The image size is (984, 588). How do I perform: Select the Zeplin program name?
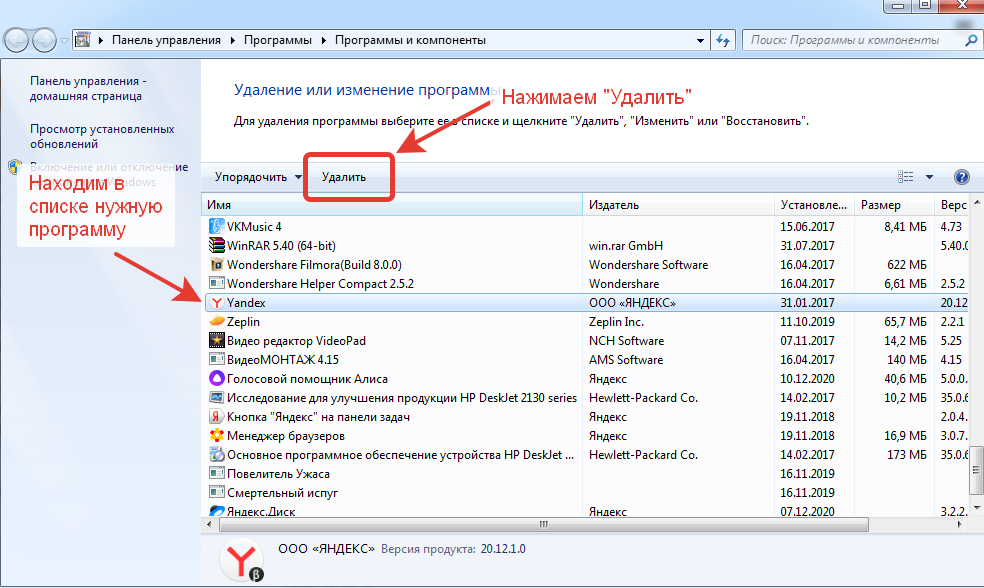(x=243, y=322)
